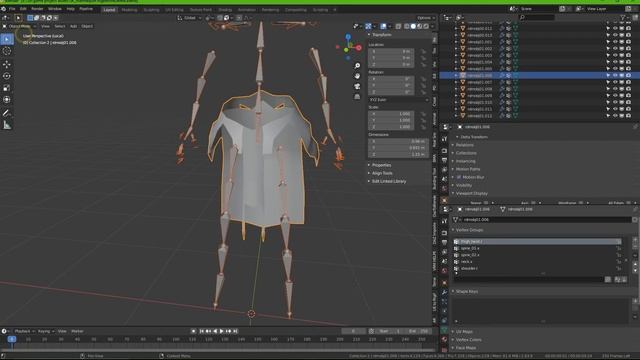Screen dimensions: 640x360
Task: Activate the Rotate tool in the toolbar
Action: [x=7, y=76]
